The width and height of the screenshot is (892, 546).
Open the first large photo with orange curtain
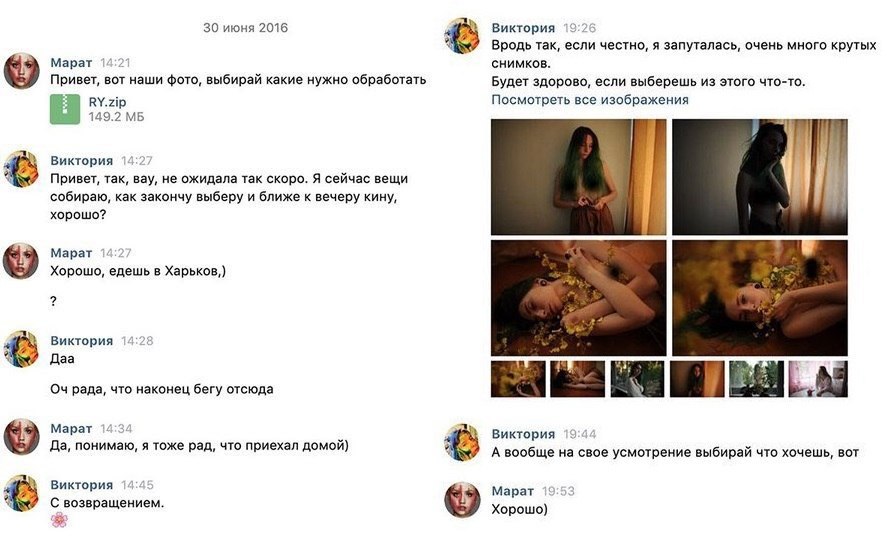click(x=578, y=177)
